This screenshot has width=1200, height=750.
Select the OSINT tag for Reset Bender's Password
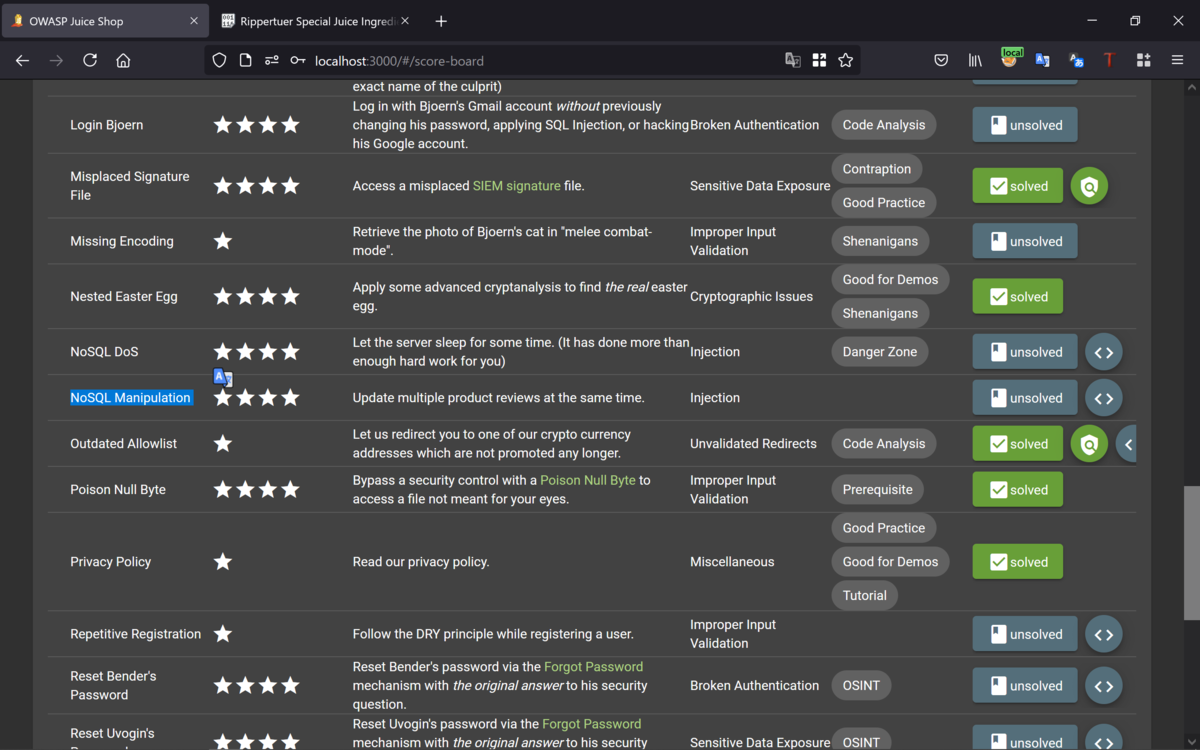[861, 686]
